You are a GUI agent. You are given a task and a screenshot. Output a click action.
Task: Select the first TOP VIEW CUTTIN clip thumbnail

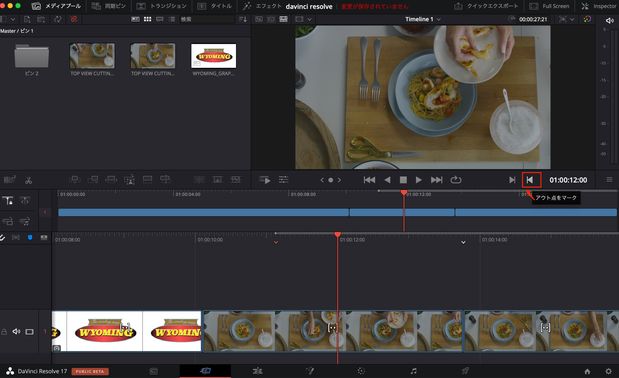(x=92, y=56)
